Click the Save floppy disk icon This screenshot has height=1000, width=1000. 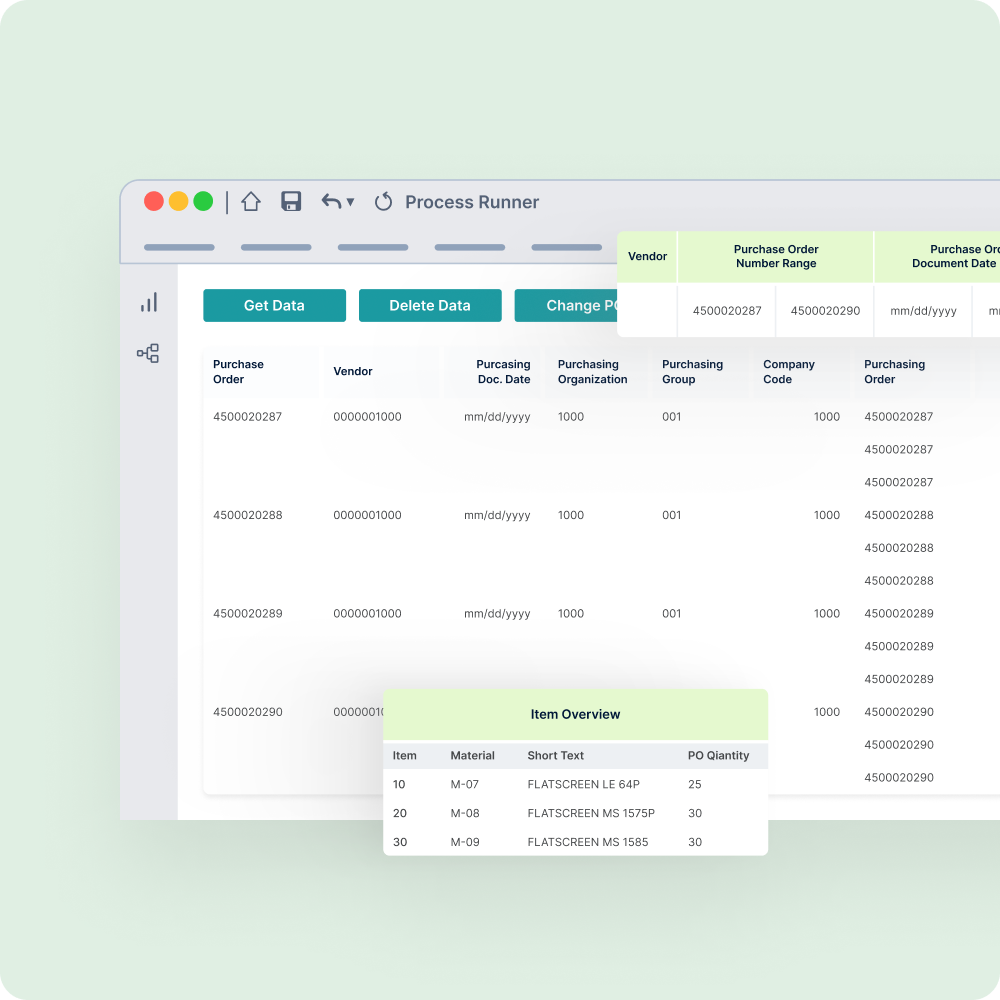click(291, 202)
